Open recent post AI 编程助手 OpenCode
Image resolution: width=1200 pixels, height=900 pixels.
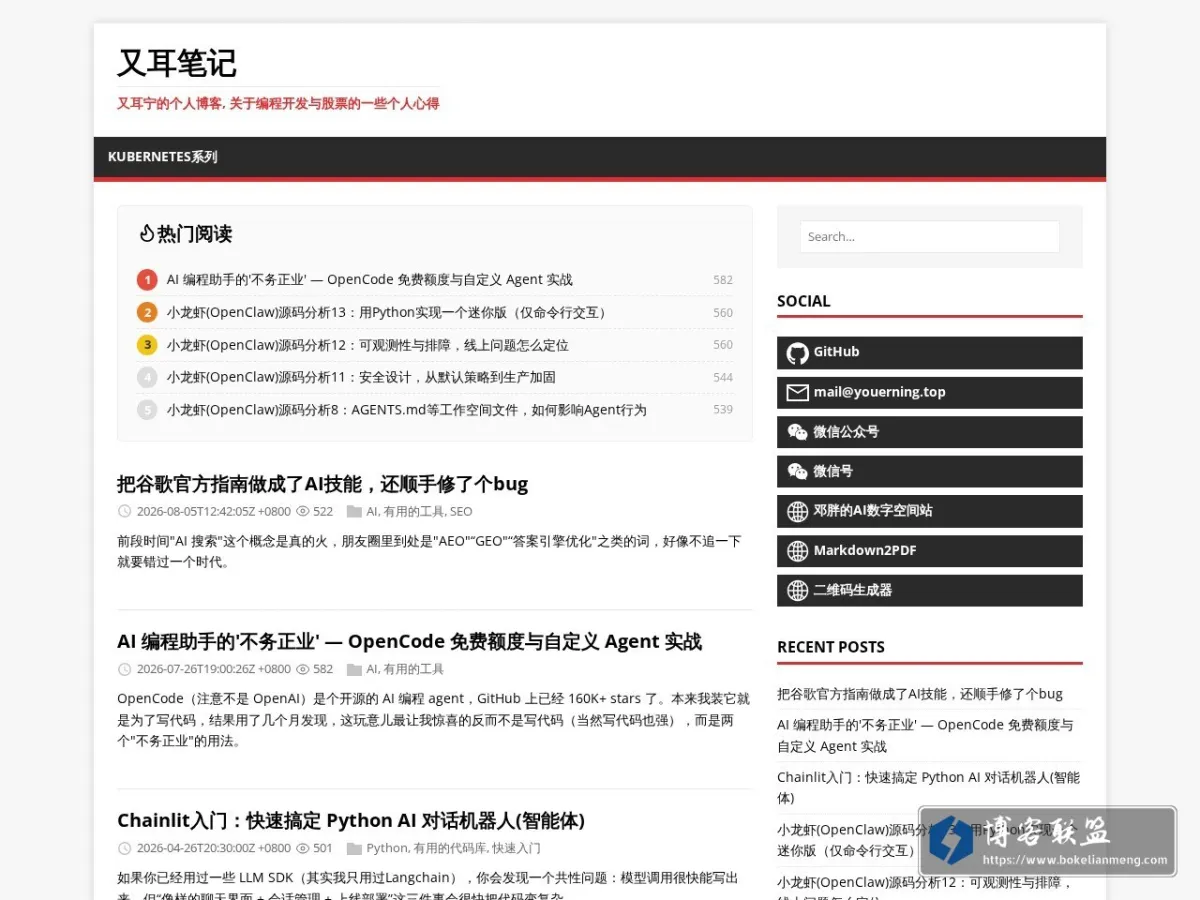tap(926, 735)
